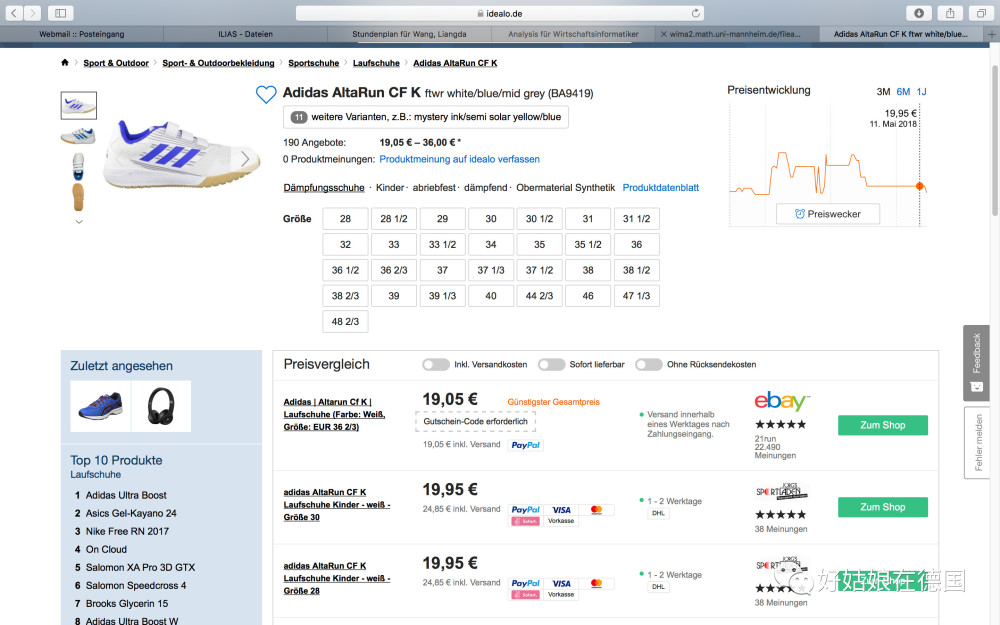Set price history to 3M
The image size is (1000, 625).
click(883, 91)
